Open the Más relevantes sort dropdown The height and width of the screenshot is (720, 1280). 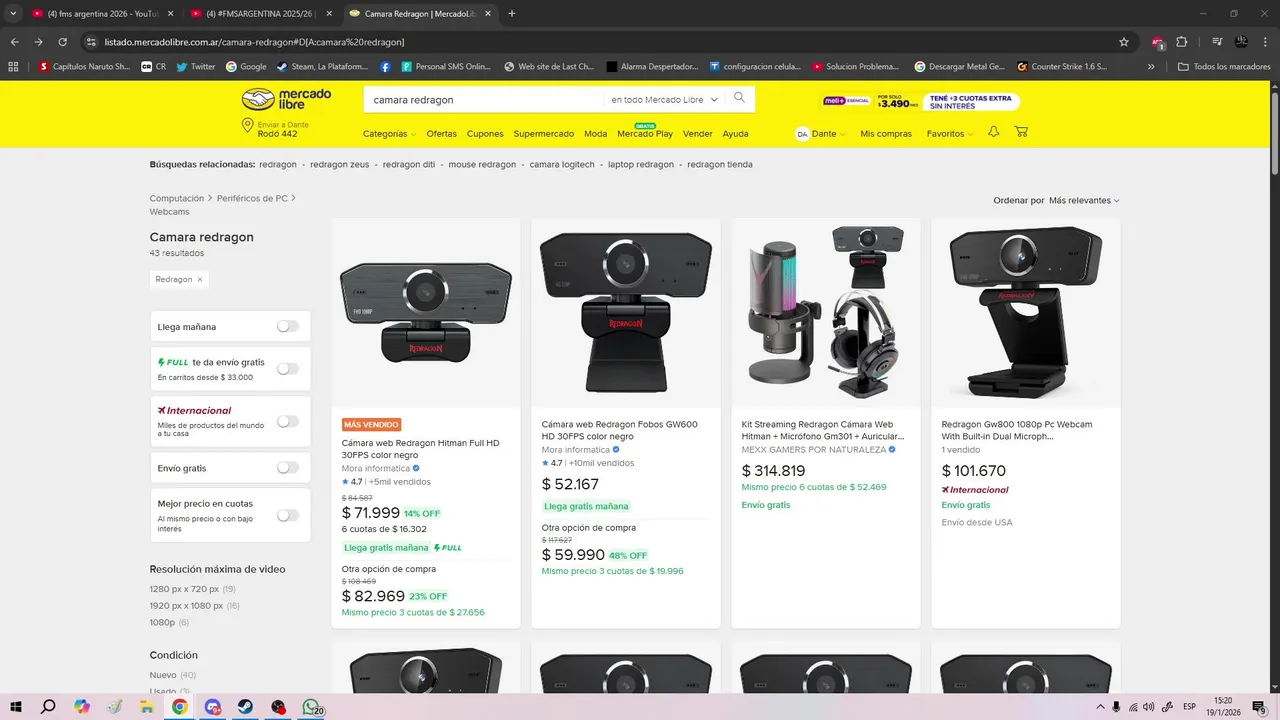[x=1084, y=200]
